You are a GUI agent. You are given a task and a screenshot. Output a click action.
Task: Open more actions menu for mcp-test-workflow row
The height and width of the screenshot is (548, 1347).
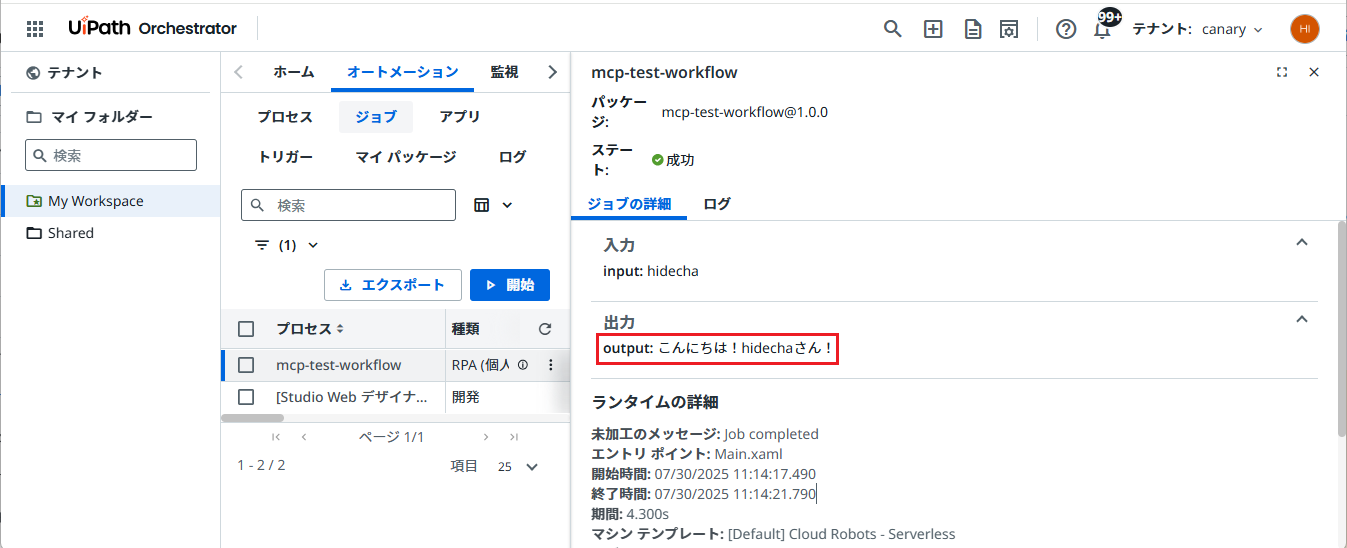550,365
